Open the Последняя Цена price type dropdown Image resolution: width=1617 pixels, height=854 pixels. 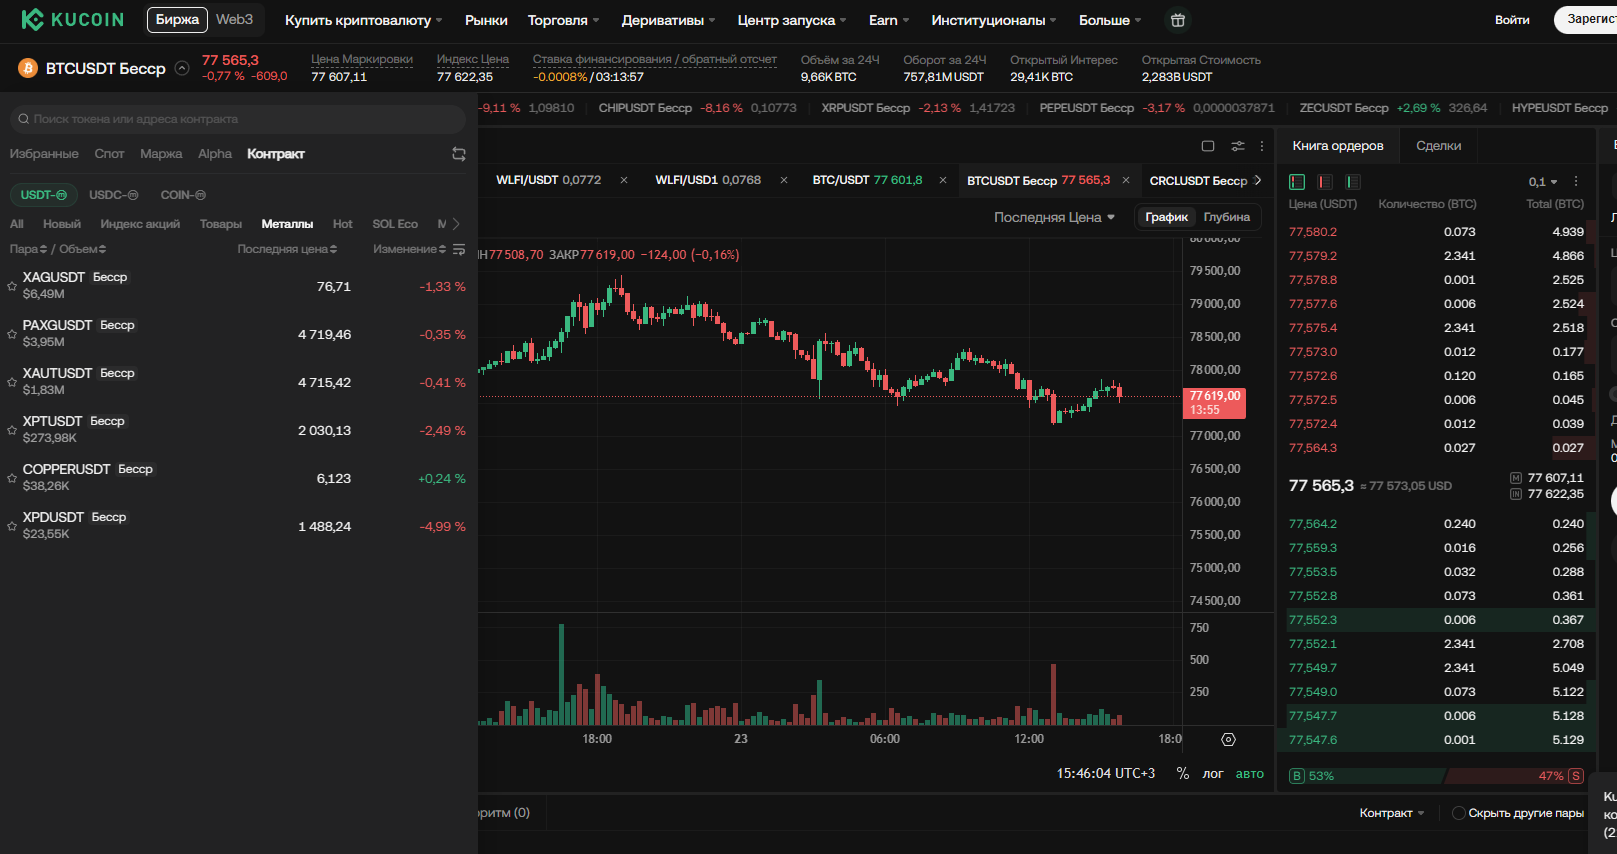(x=1054, y=217)
